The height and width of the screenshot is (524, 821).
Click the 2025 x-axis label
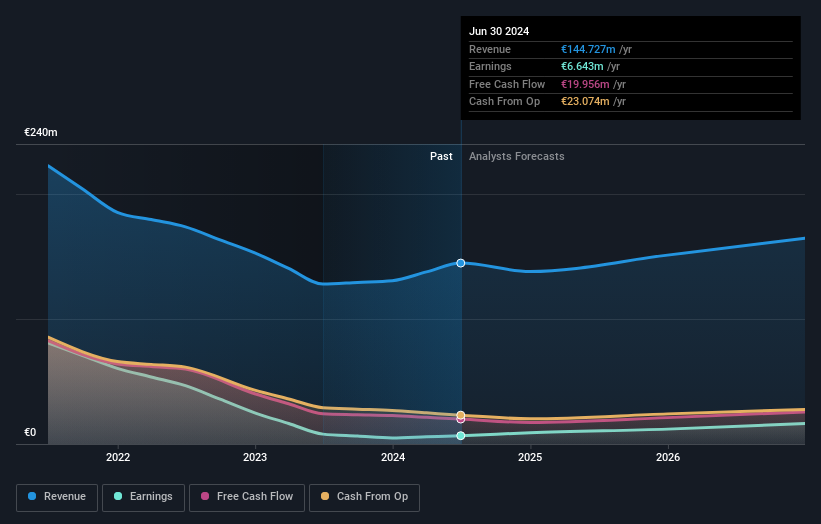click(530, 457)
